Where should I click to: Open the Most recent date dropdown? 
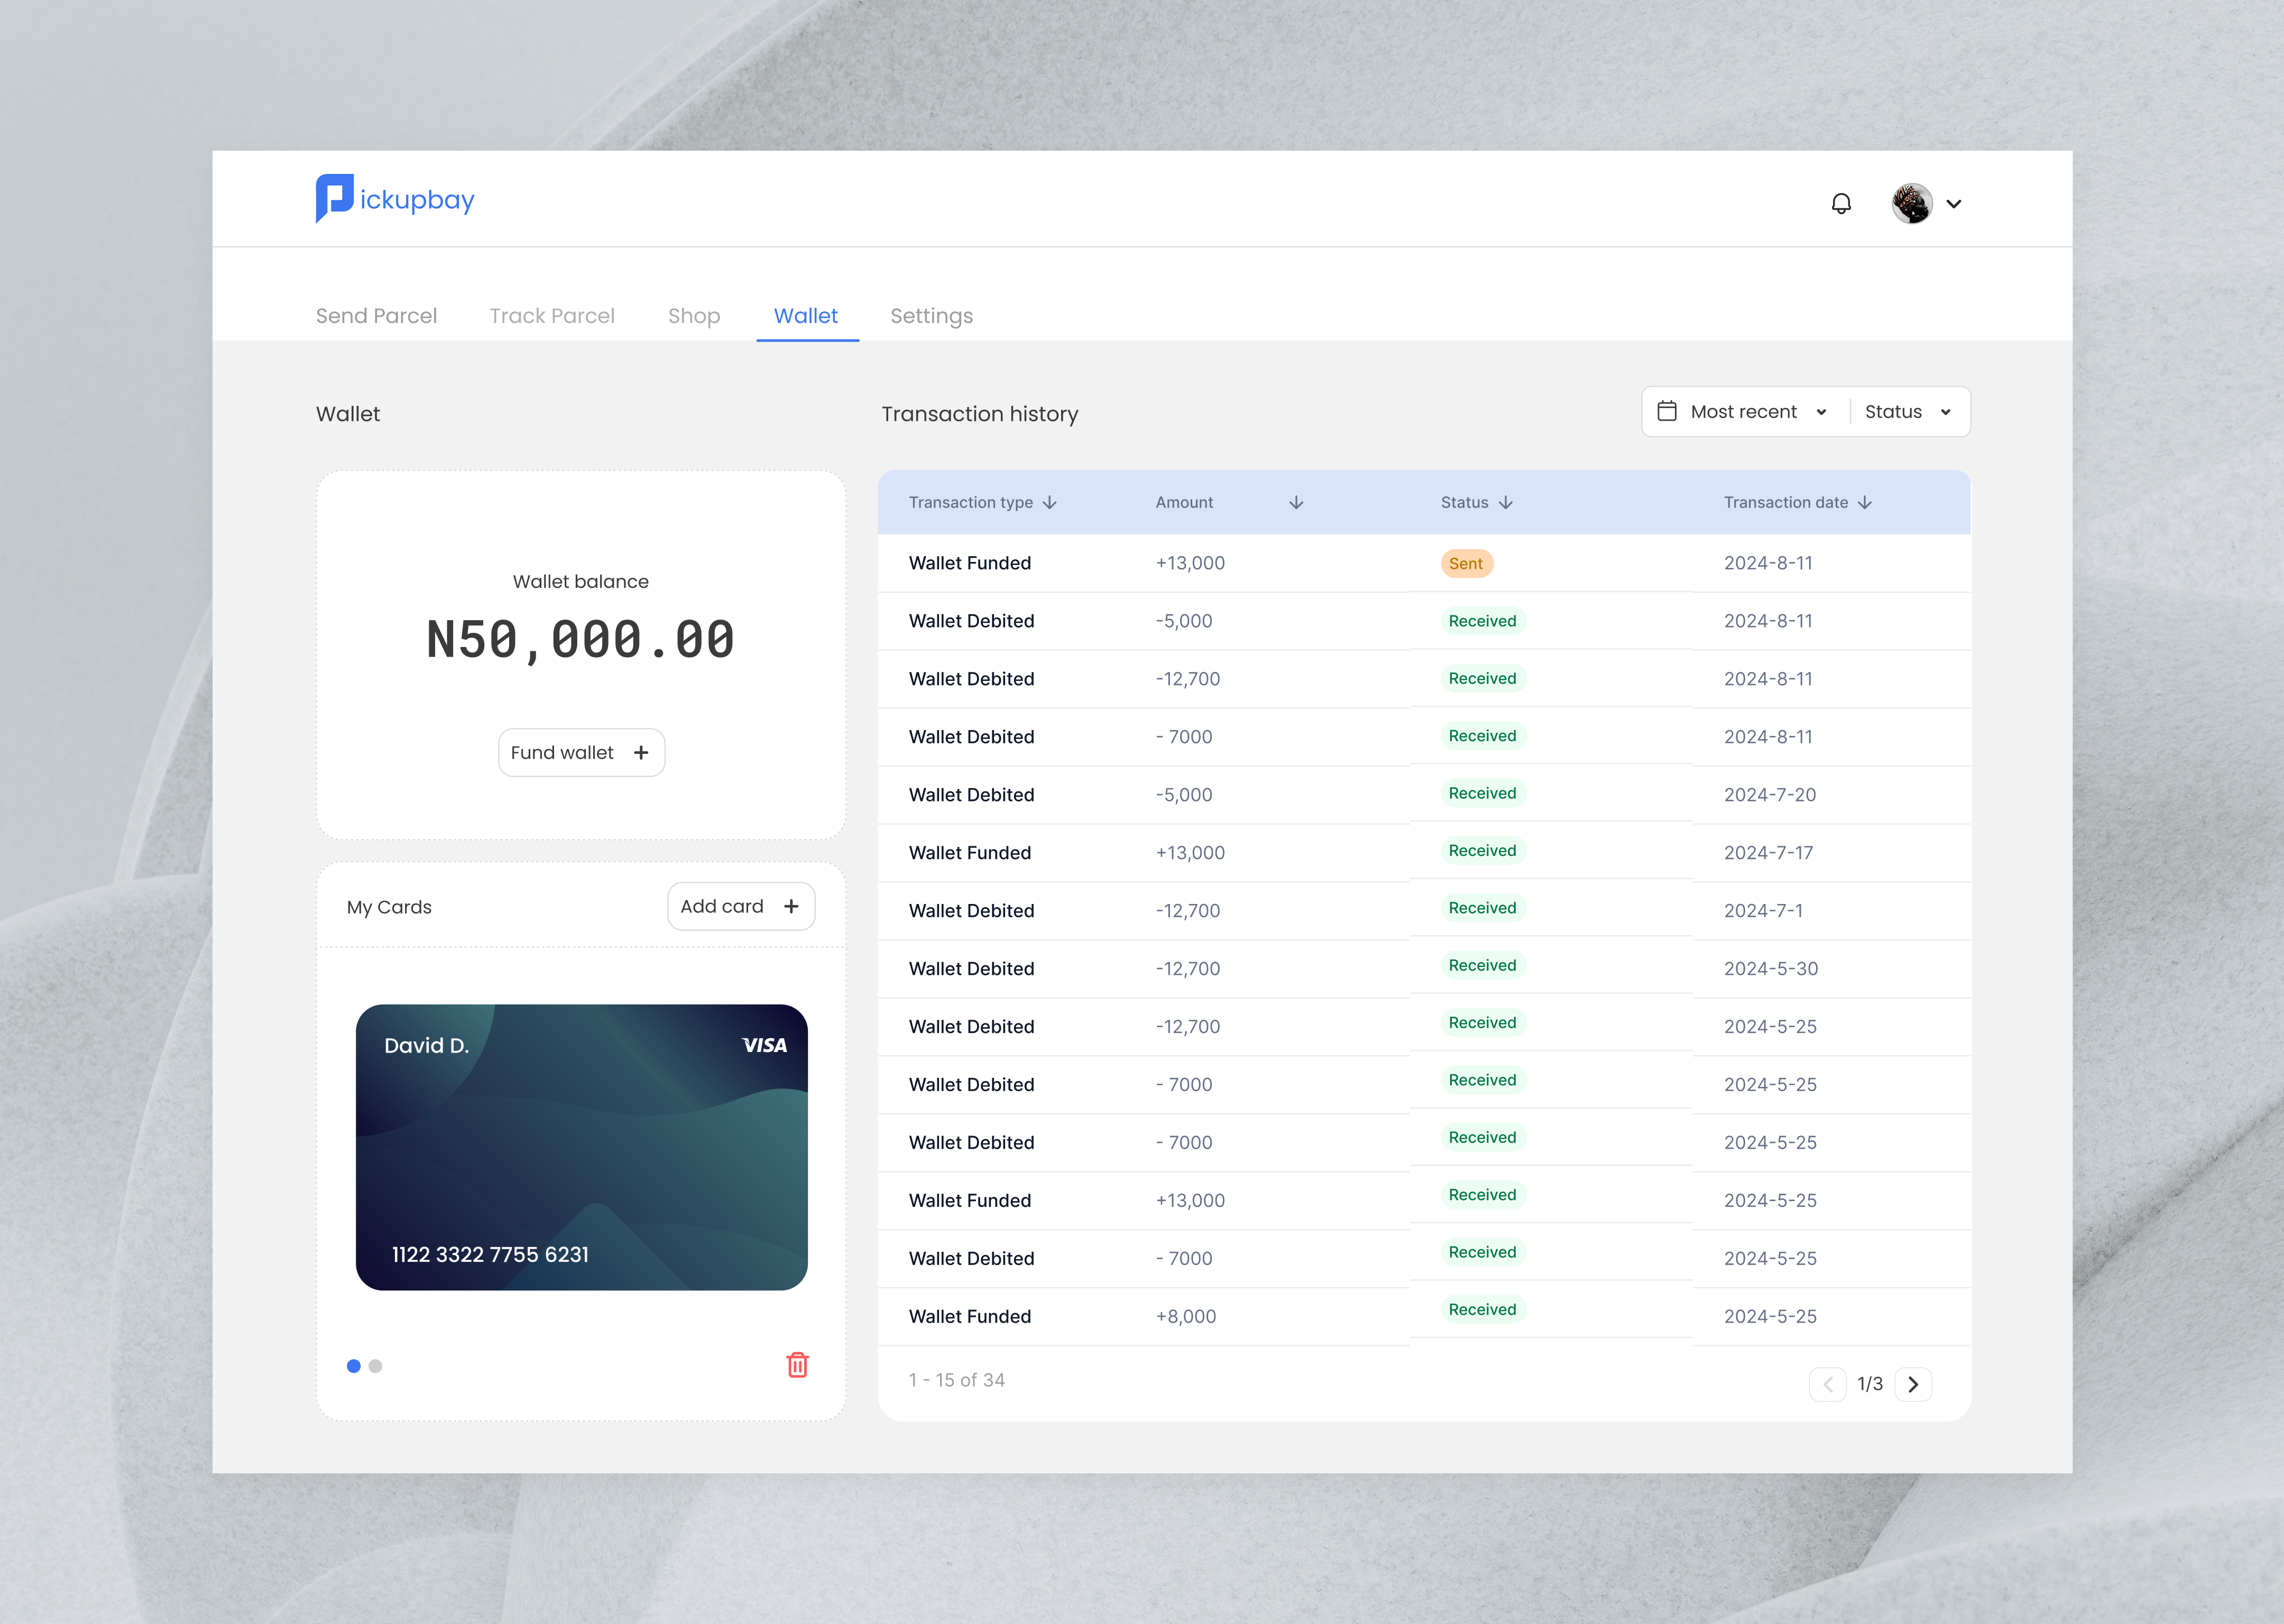[x=1745, y=412]
